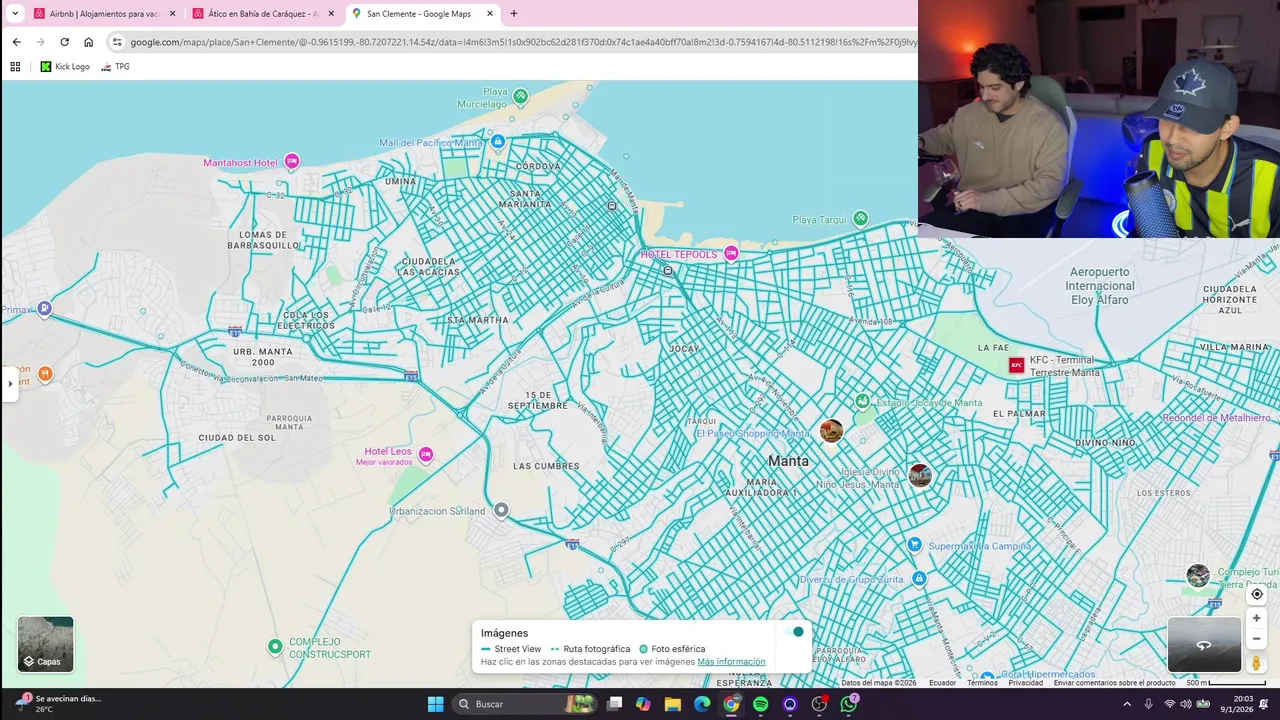Click the Primax gas station pin
The width and height of the screenshot is (1280, 720).
point(44,309)
